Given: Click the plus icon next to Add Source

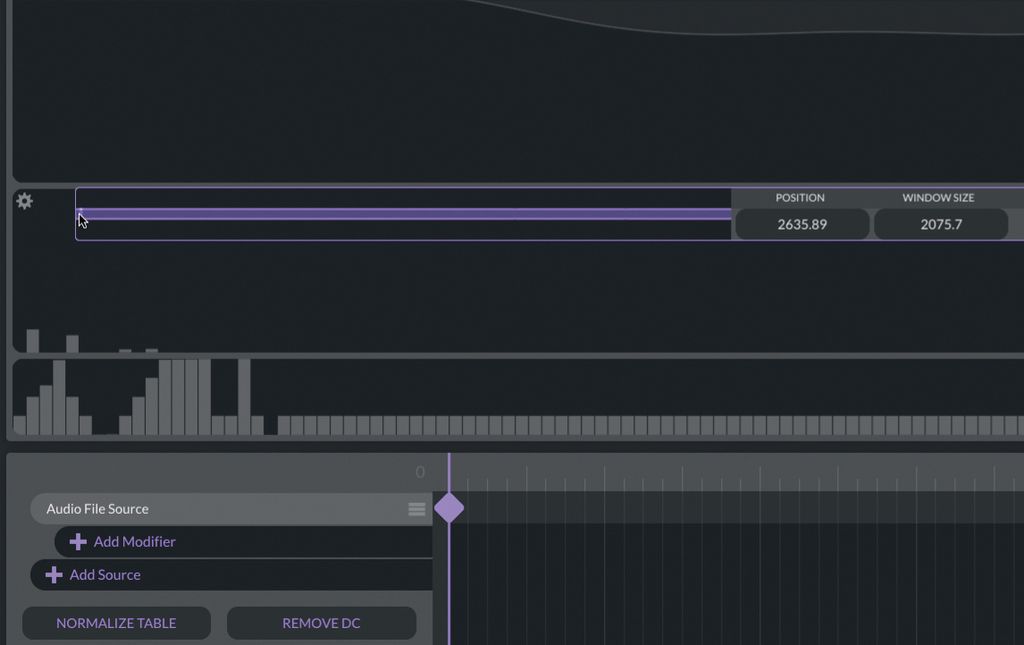Looking at the screenshot, I should pyautogui.click(x=55, y=574).
